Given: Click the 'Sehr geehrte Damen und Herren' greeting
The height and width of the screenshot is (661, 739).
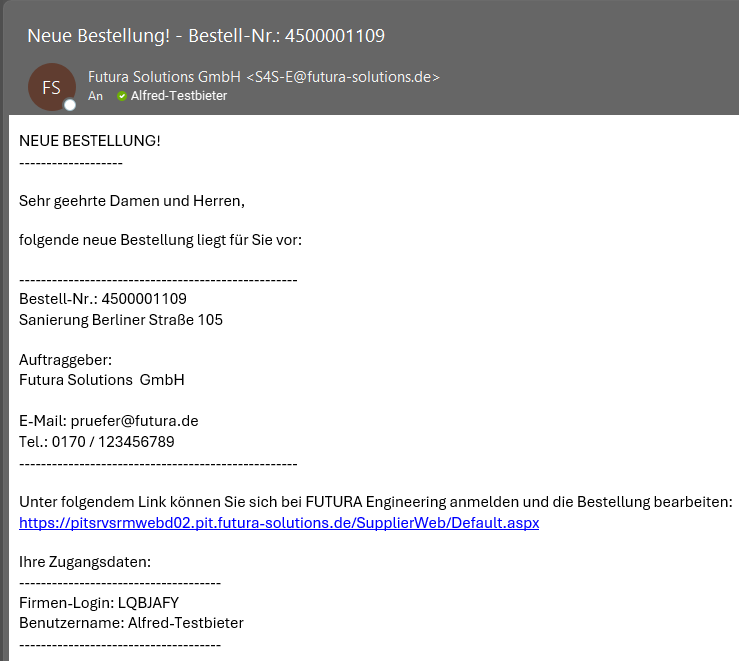Looking at the screenshot, I should (x=131, y=201).
